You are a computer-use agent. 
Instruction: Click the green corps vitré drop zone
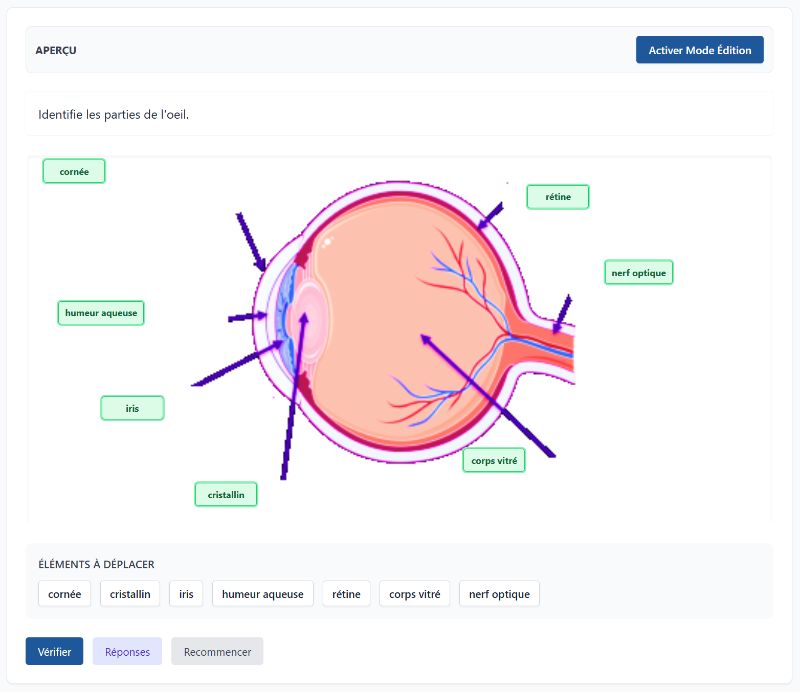pyautogui.click(x=494, y=461)
